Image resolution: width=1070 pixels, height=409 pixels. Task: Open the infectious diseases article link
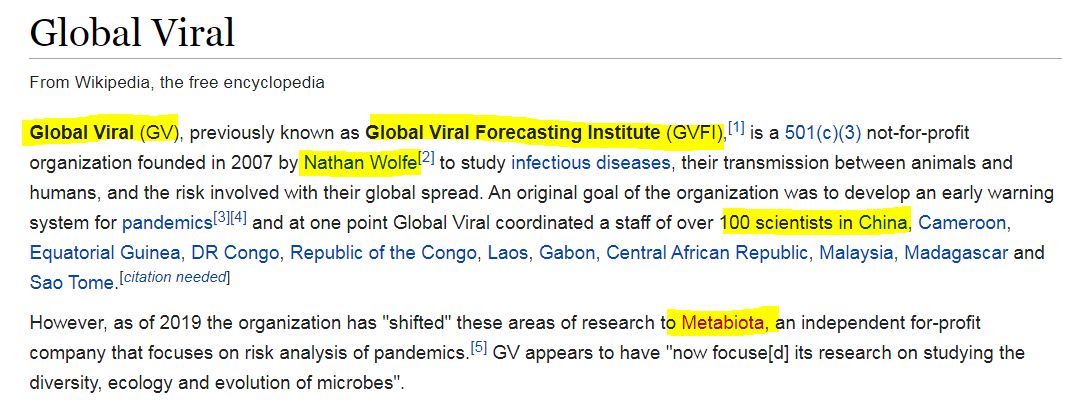[x=590, y=162]
